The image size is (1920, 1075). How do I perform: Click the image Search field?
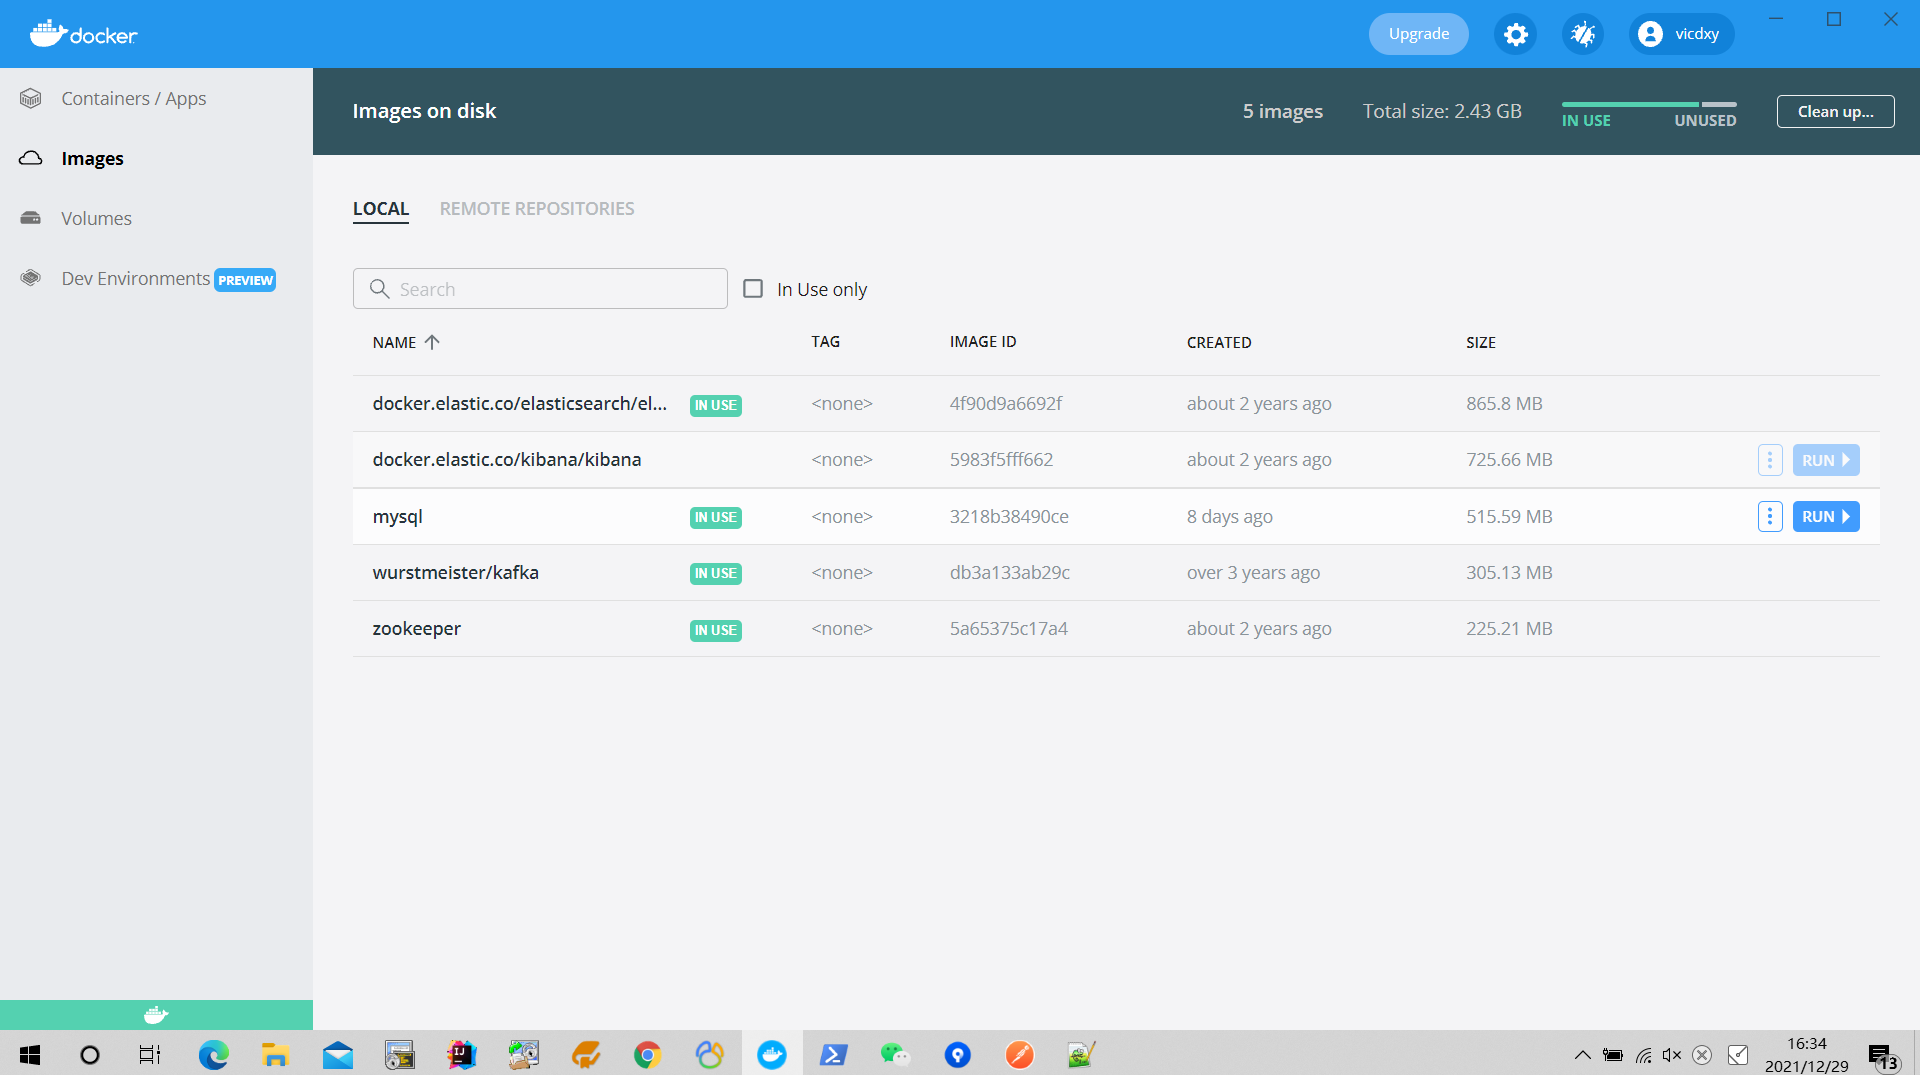pos(540,289)
